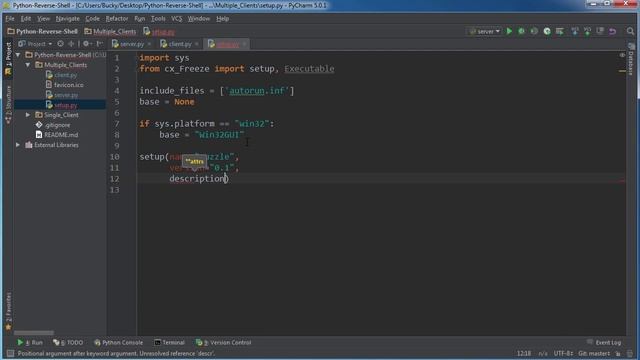This screenshot has height=360, width=640.
Task: Click the purple Revert arrow icon
Action: click(612, 31)
